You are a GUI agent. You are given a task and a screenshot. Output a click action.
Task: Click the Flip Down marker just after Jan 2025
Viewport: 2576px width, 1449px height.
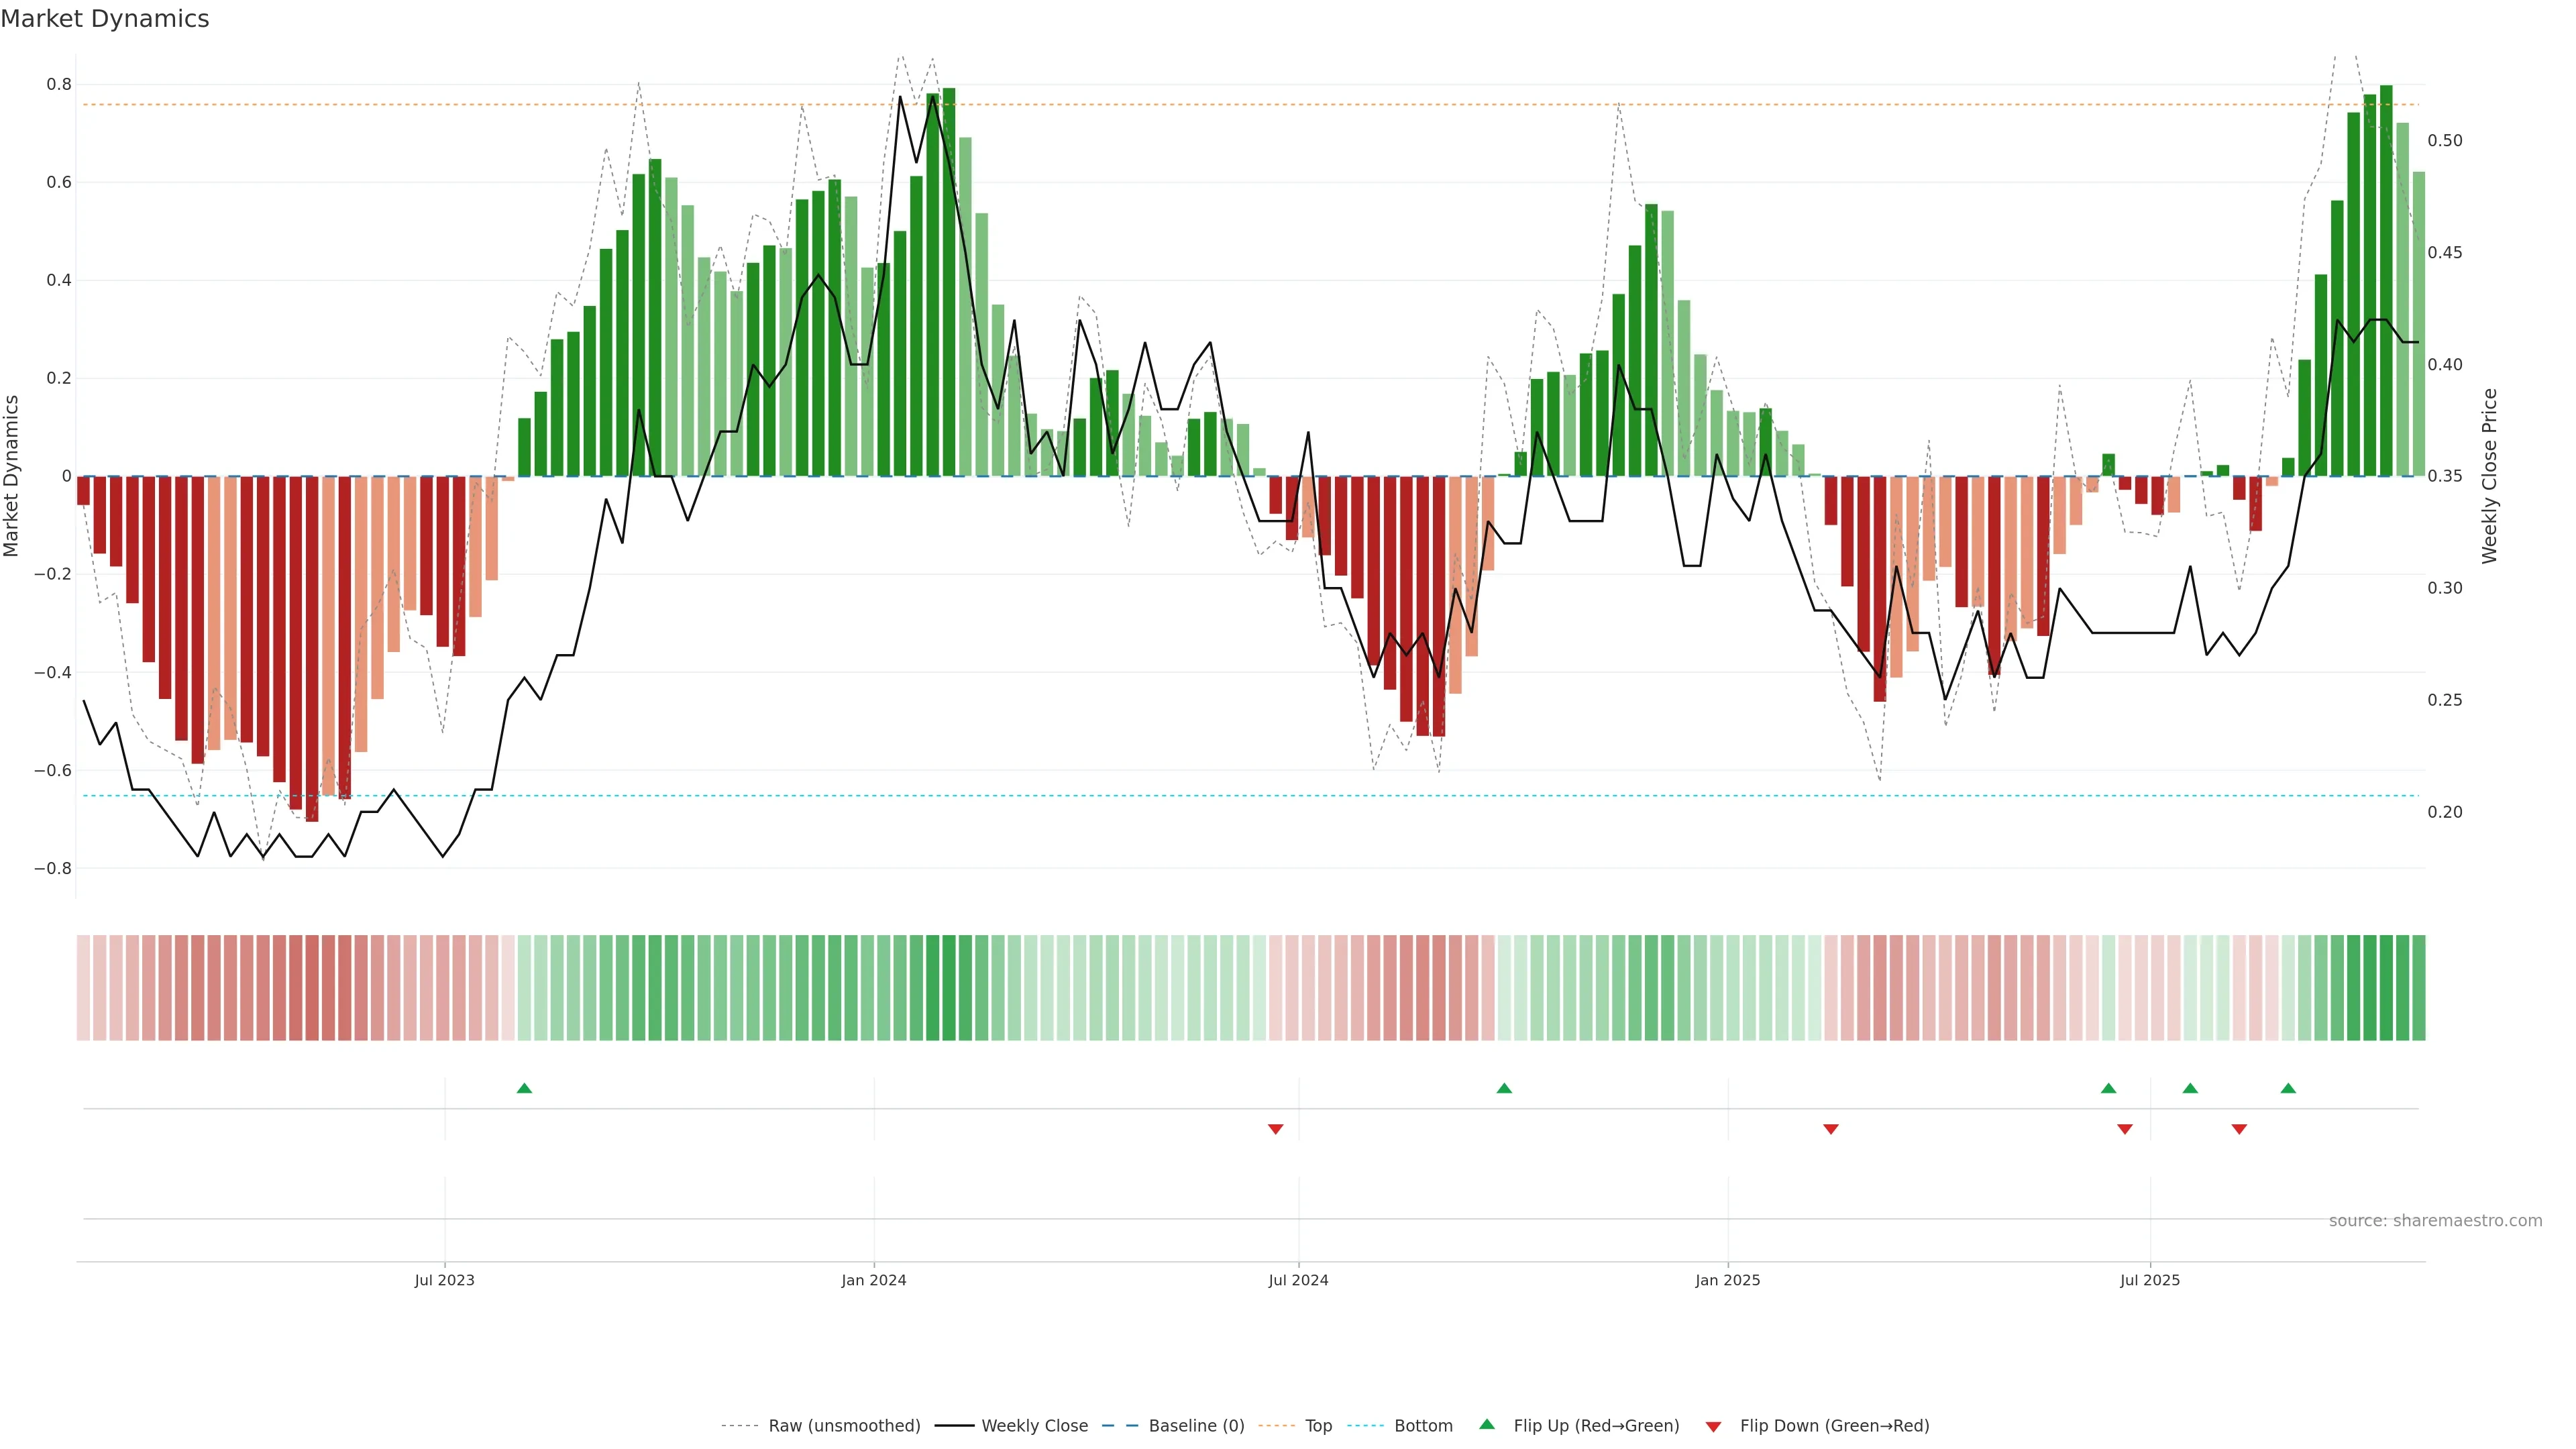coord(1831,1129)
